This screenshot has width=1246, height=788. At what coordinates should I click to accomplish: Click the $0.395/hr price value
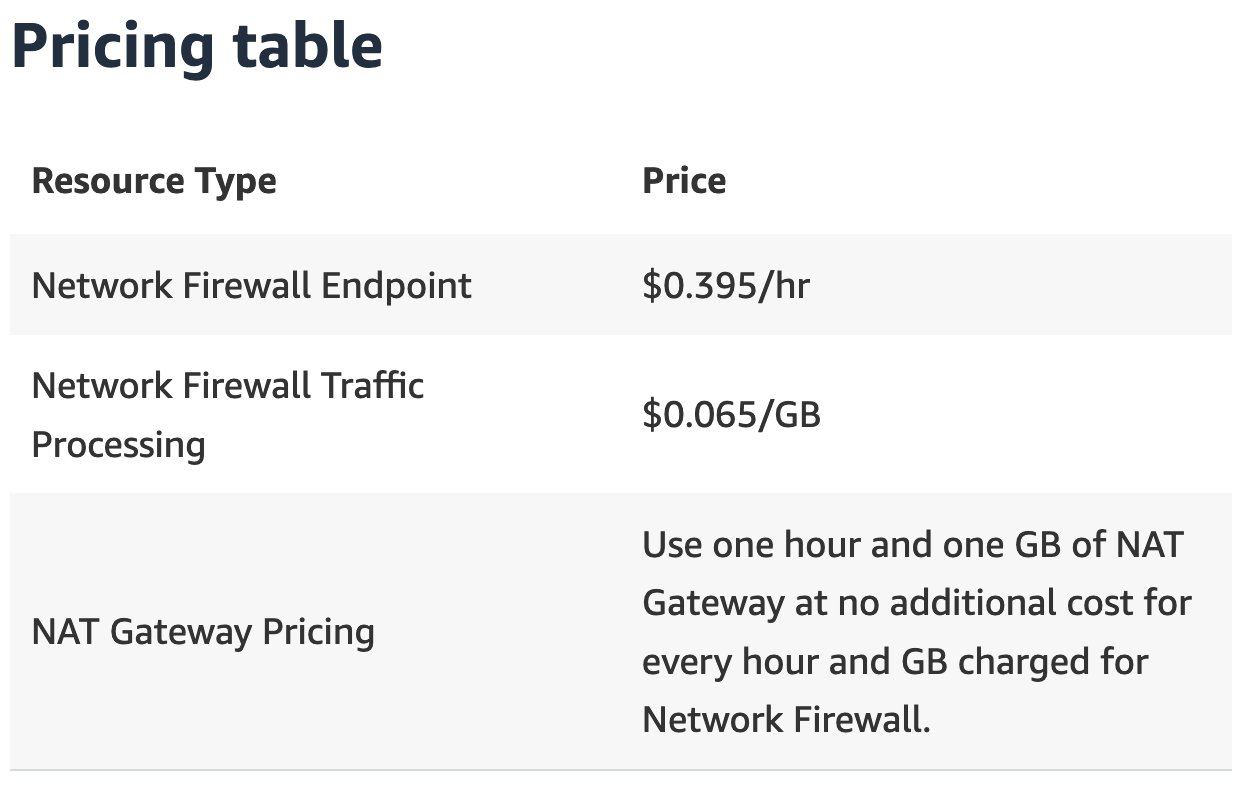tap(725, 286)
